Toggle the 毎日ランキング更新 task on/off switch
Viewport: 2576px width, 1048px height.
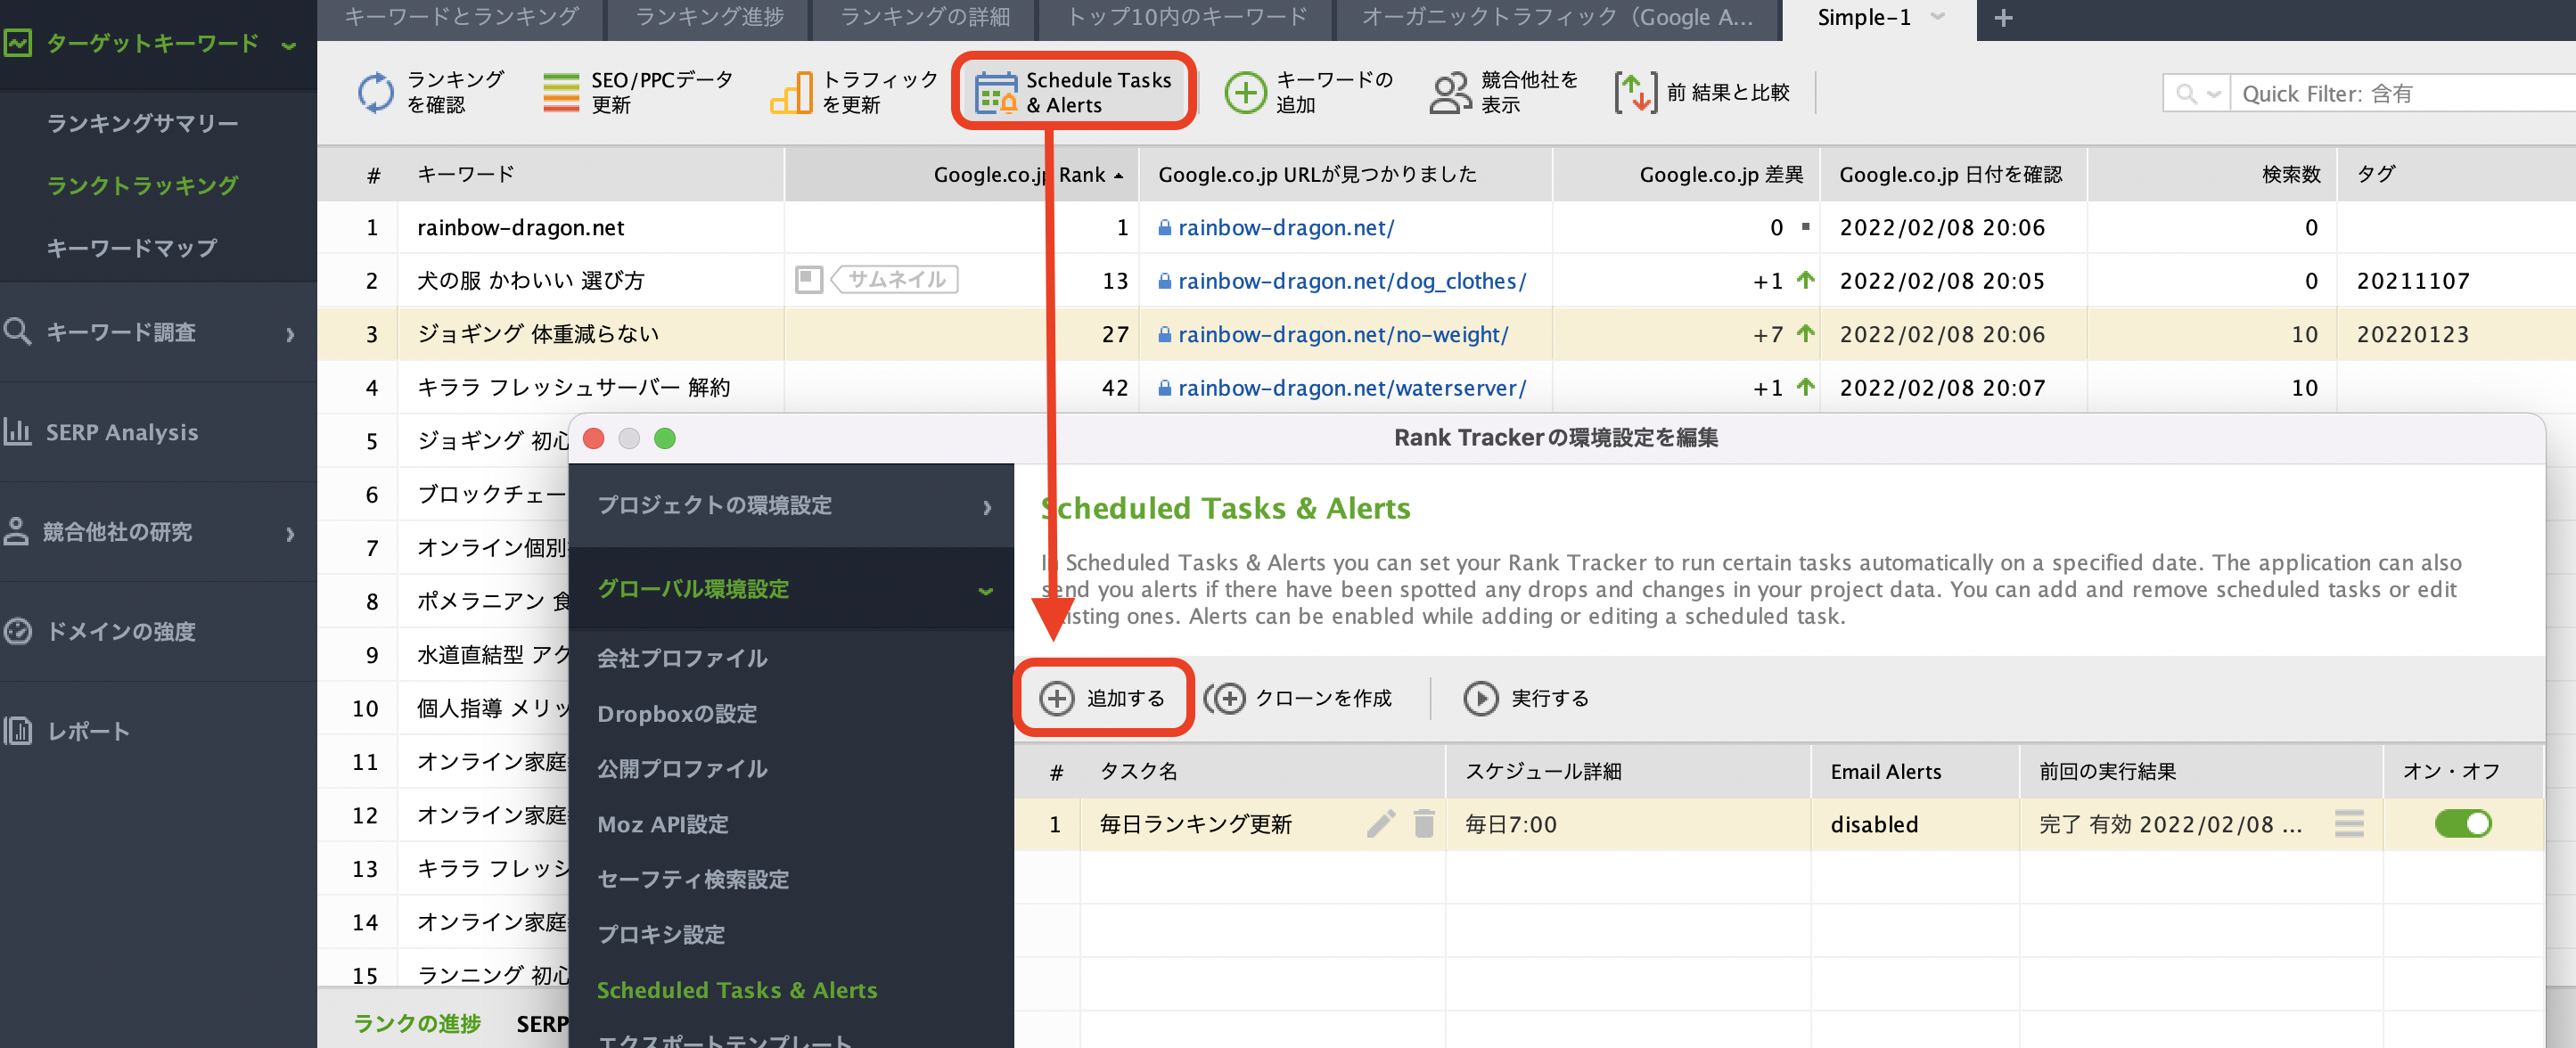[x=2463, y=824]
